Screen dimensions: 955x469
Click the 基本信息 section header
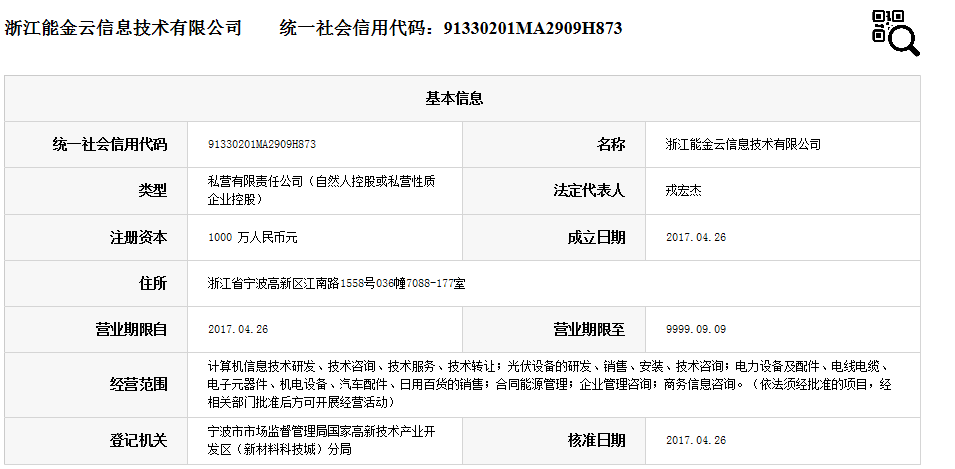point(454,99)
